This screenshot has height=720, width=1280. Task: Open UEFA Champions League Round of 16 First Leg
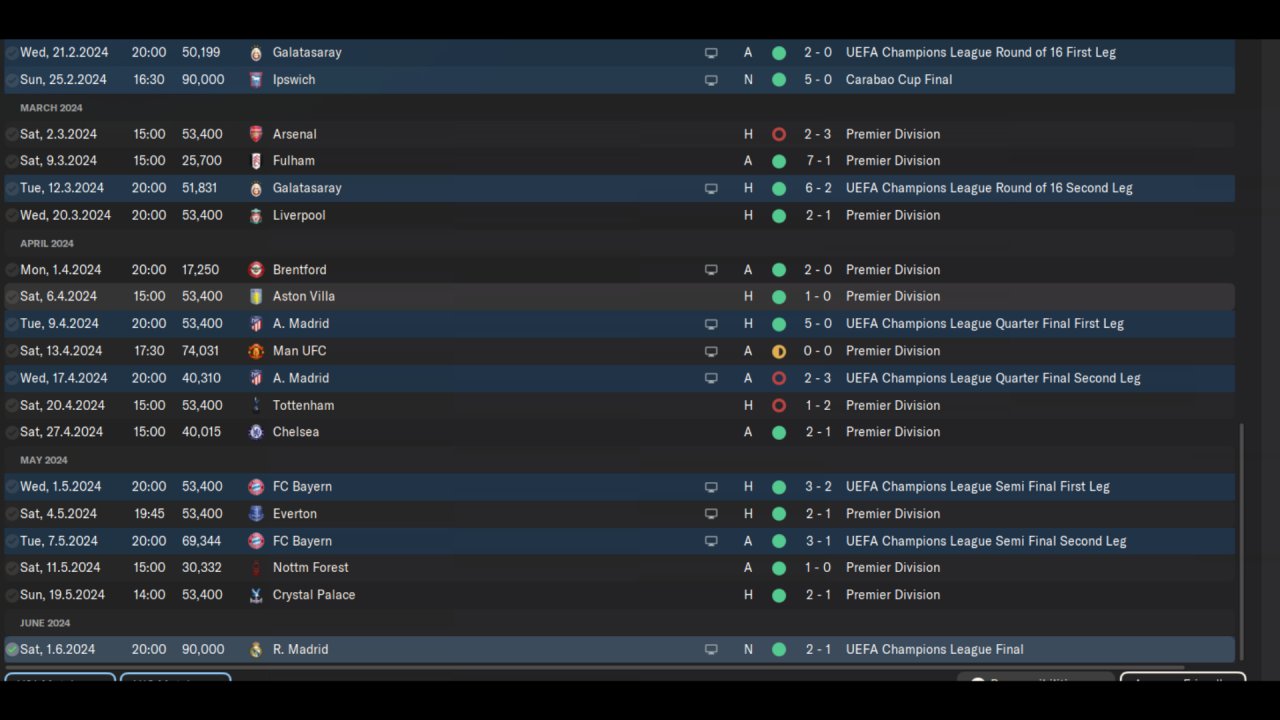point(981,52)
